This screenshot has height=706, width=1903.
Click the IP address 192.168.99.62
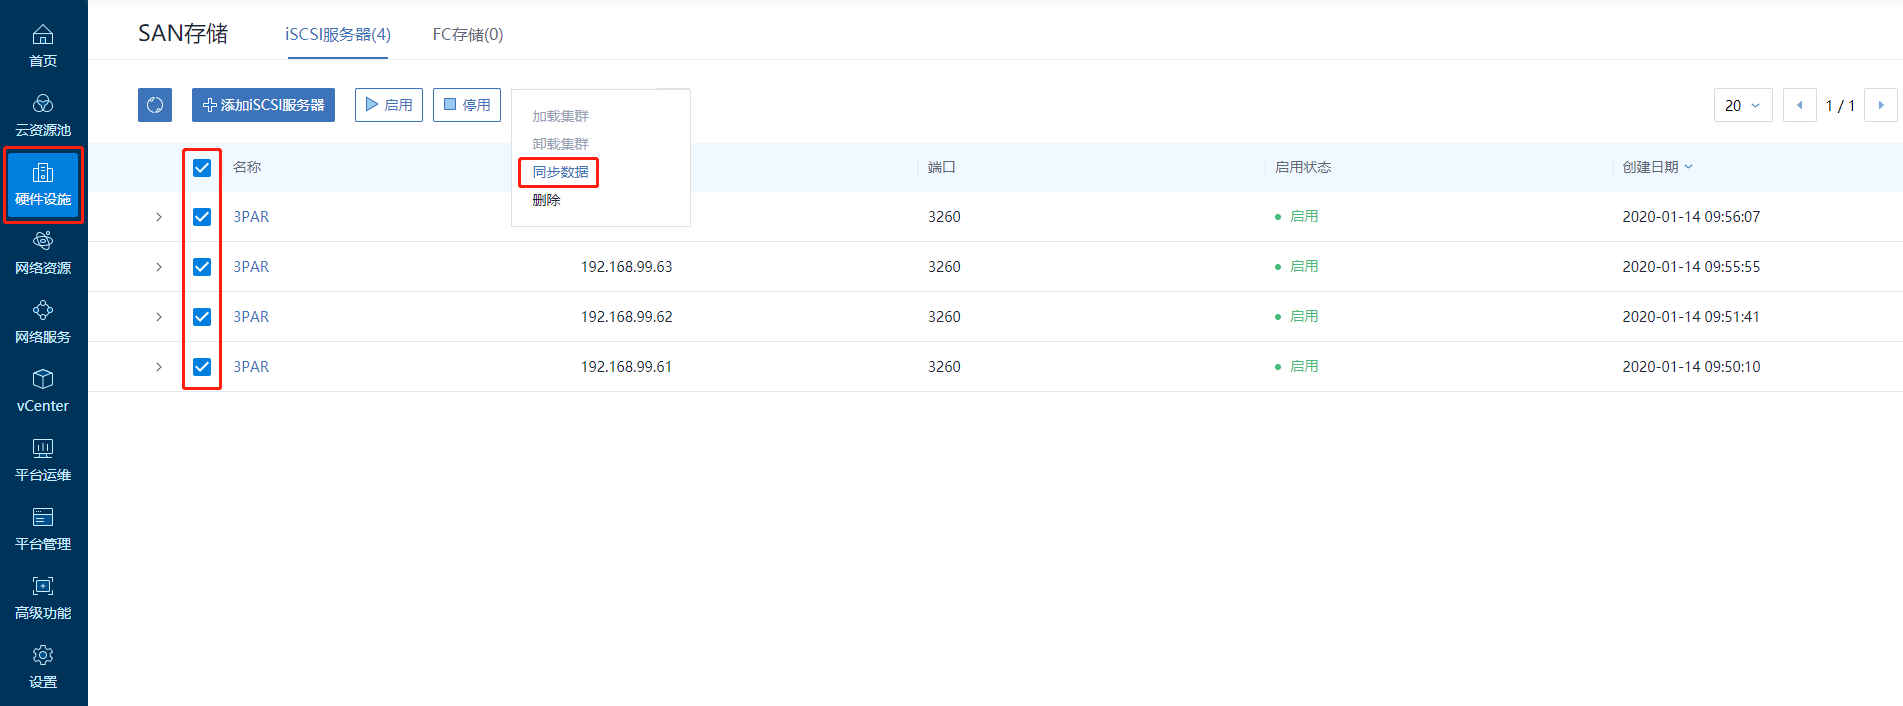tap(627, 317)
